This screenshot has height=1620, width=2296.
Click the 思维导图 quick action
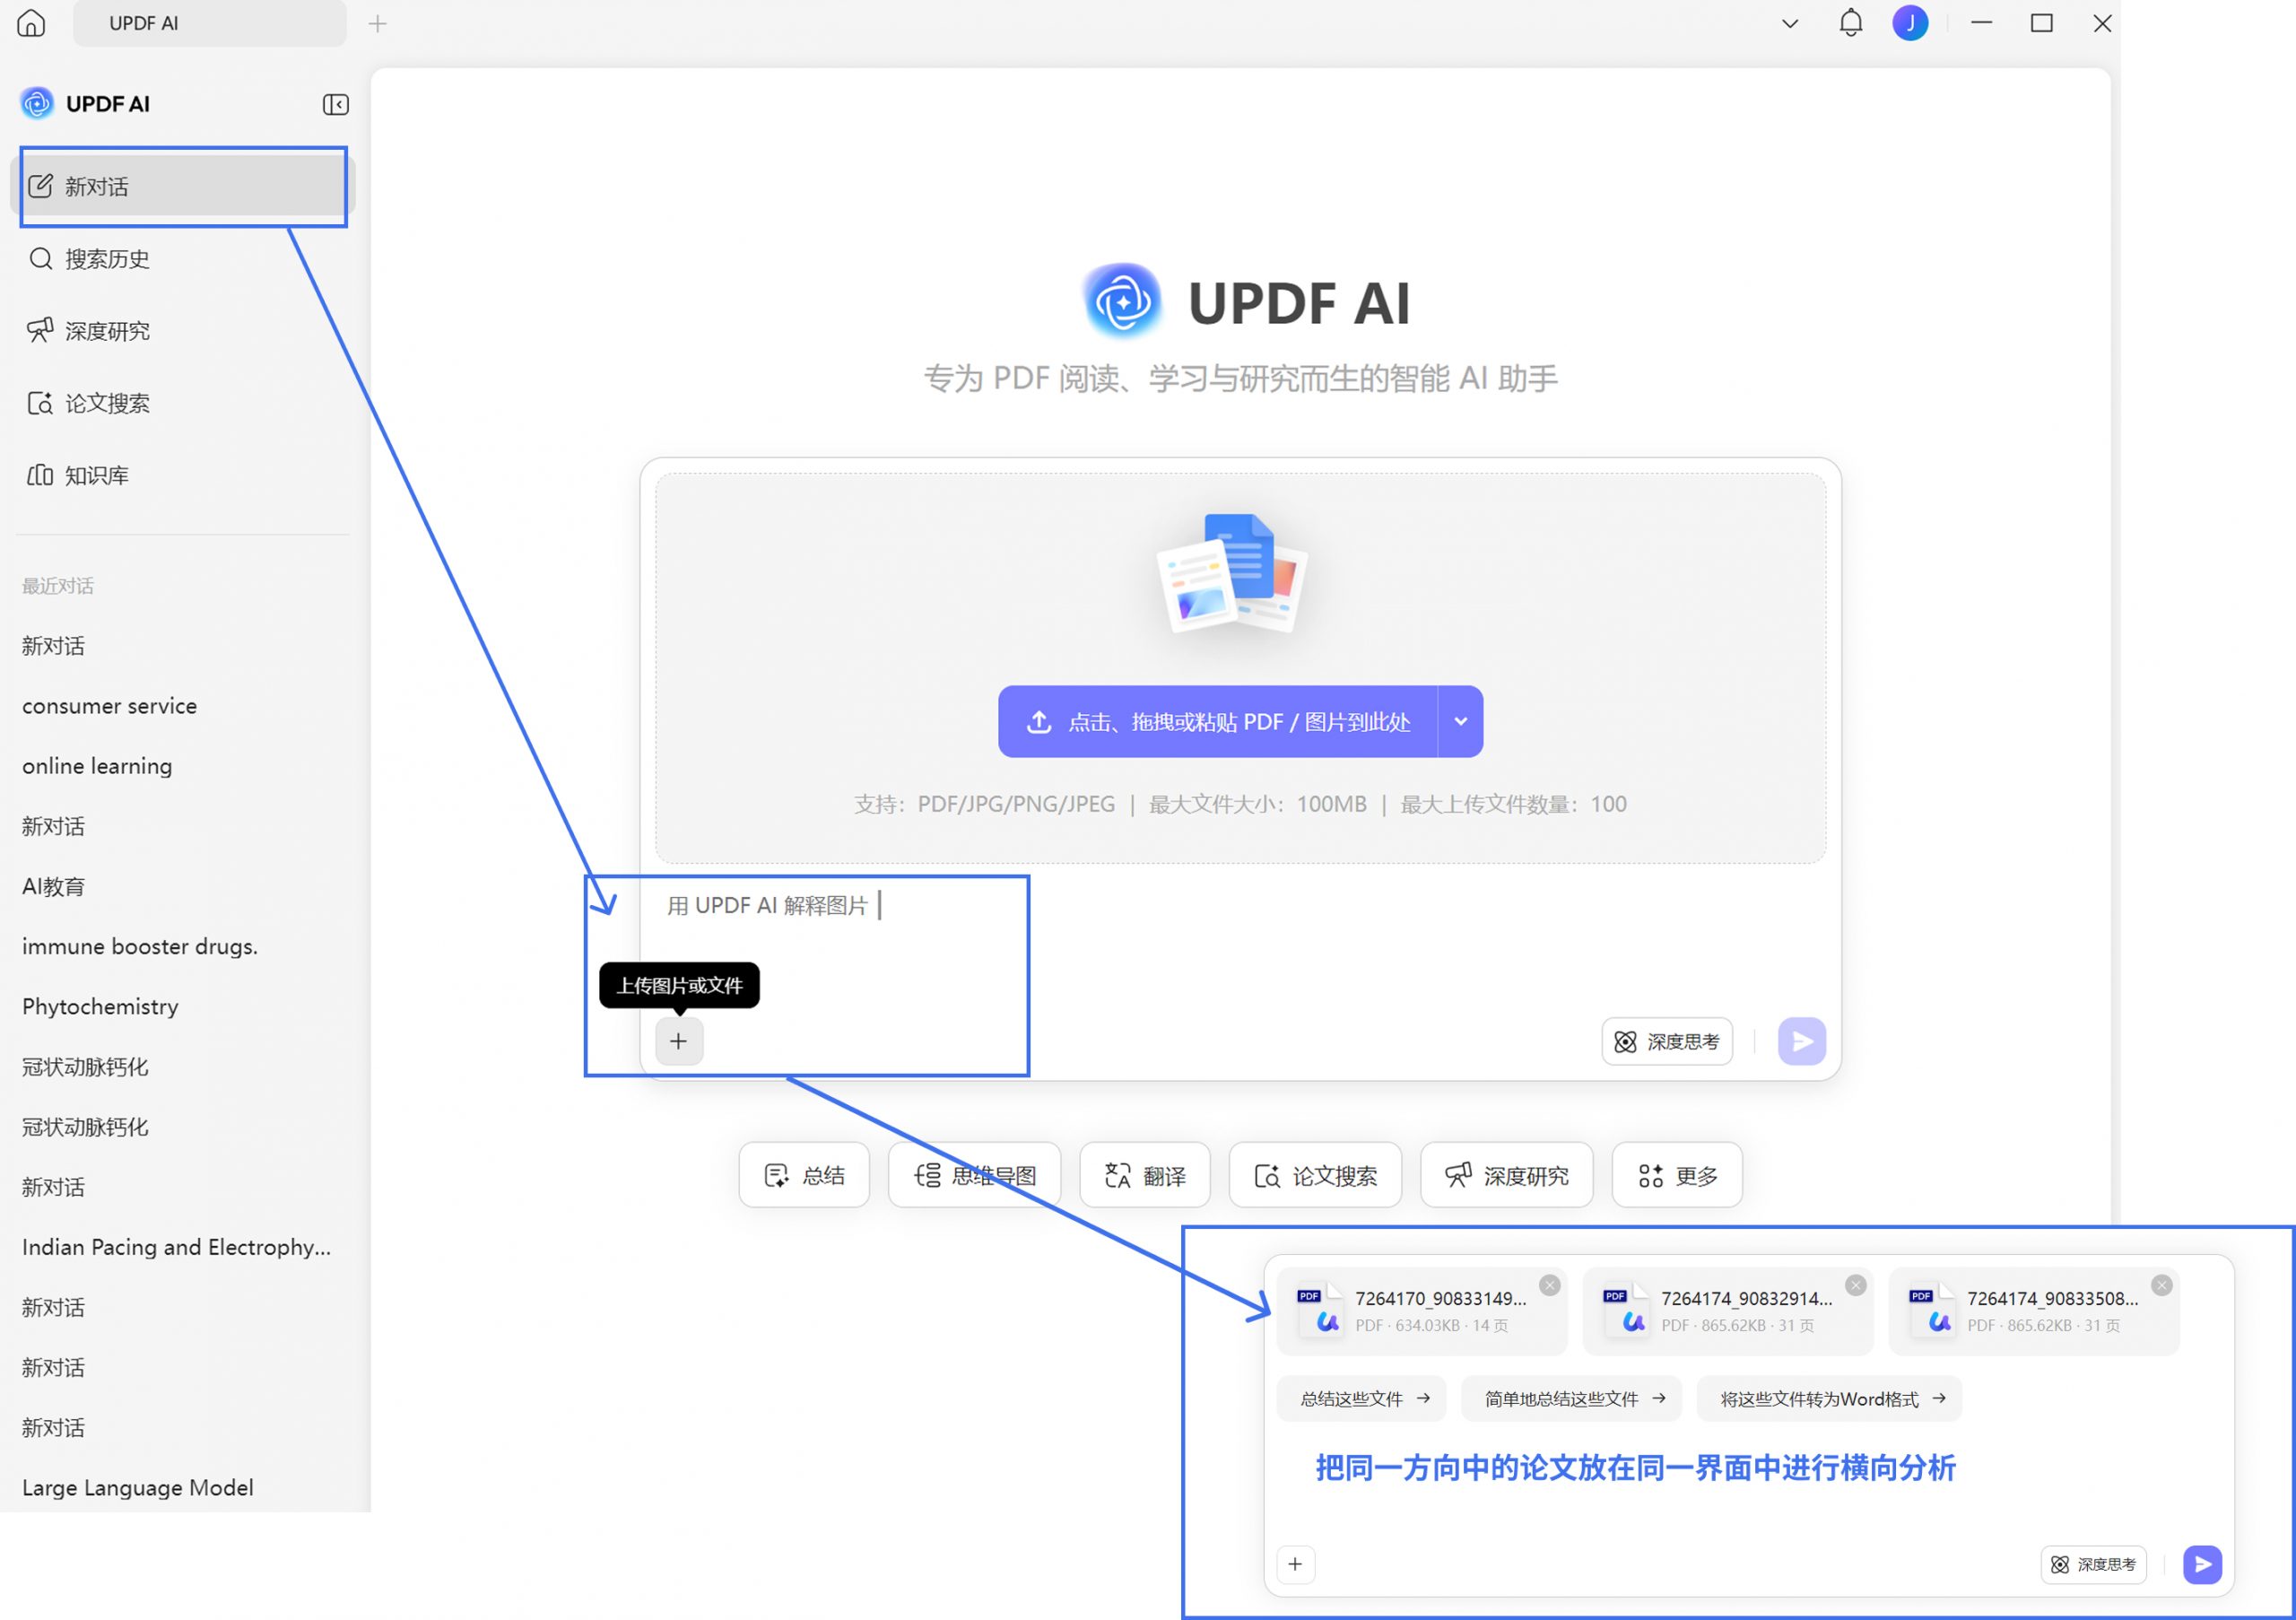pyautogui.click(x=974, y=1175)
